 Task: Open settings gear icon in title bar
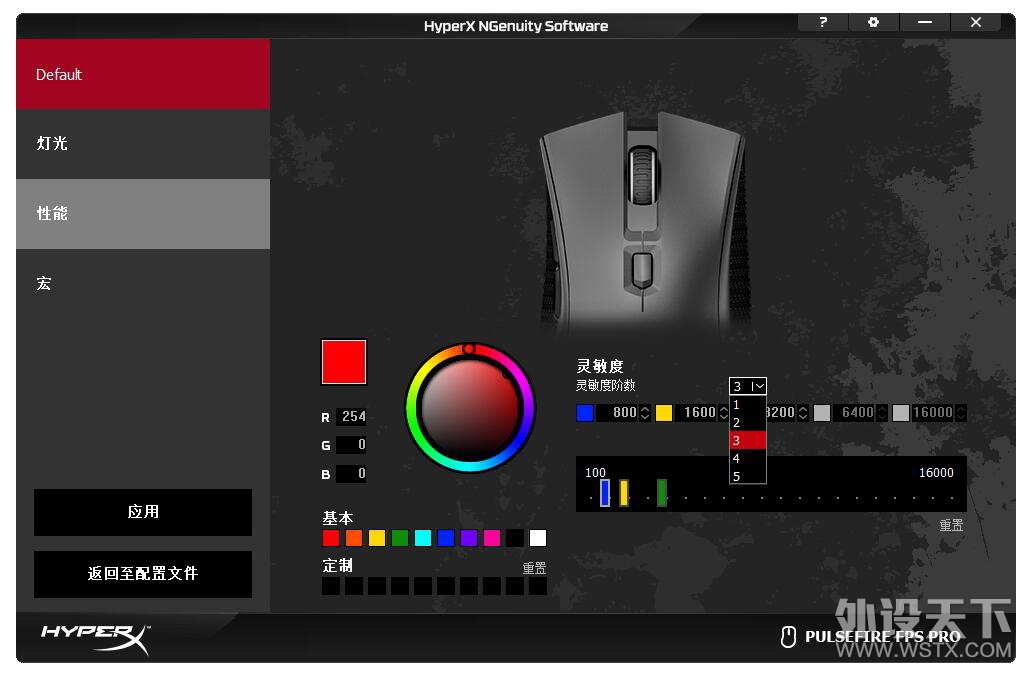coord(873,22)
